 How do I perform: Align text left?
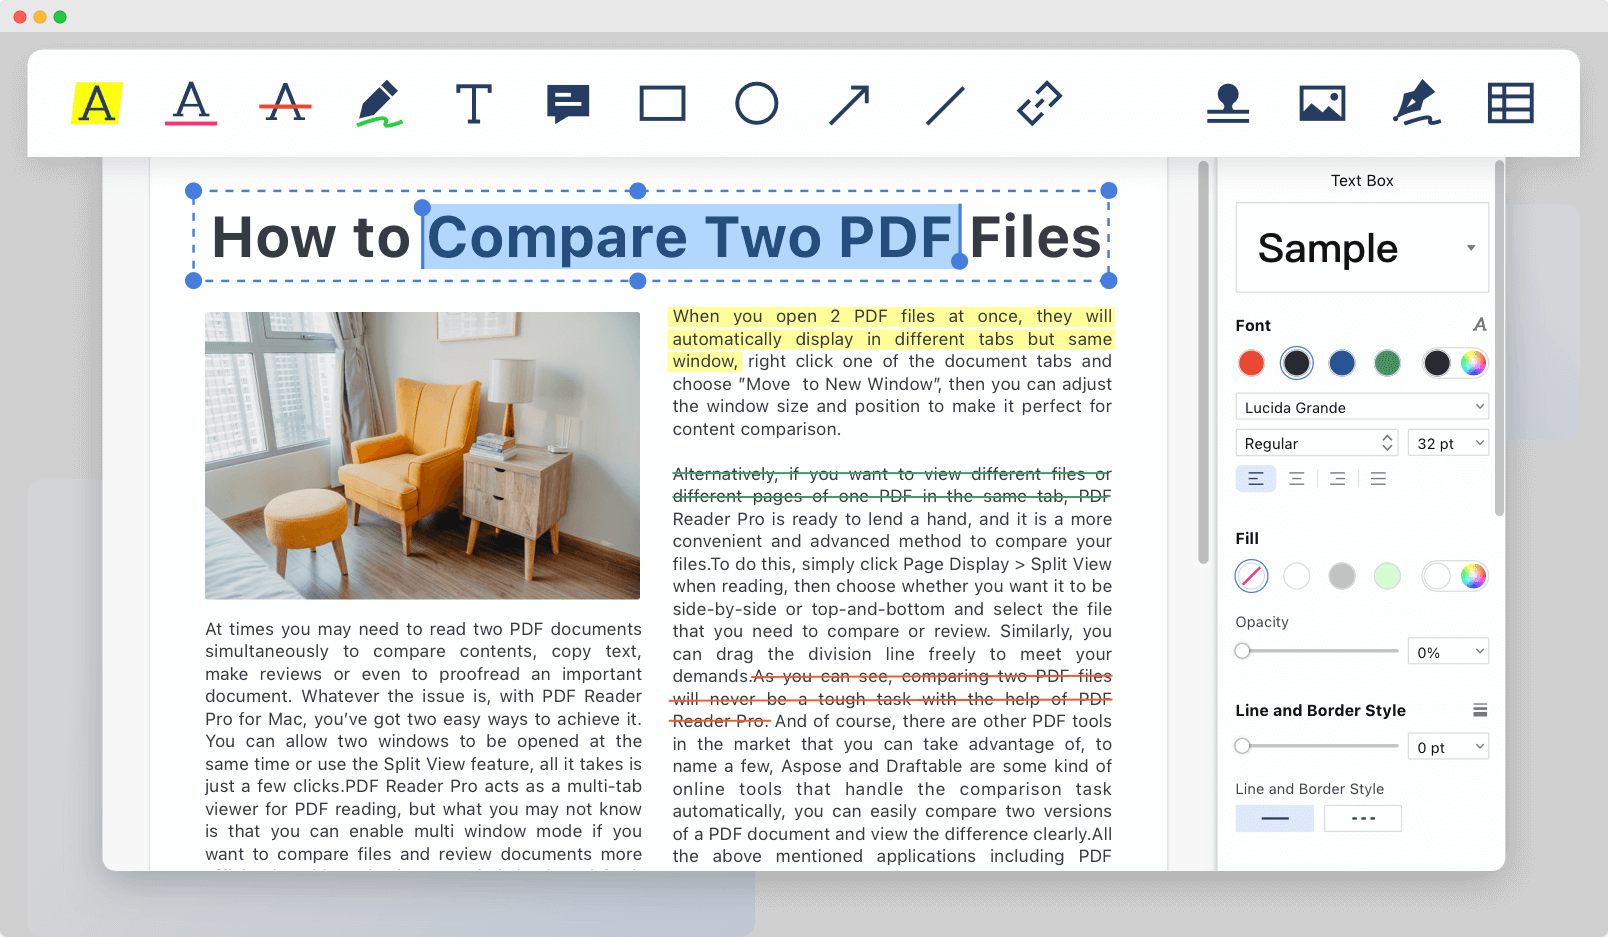[x=1256, y=479]
